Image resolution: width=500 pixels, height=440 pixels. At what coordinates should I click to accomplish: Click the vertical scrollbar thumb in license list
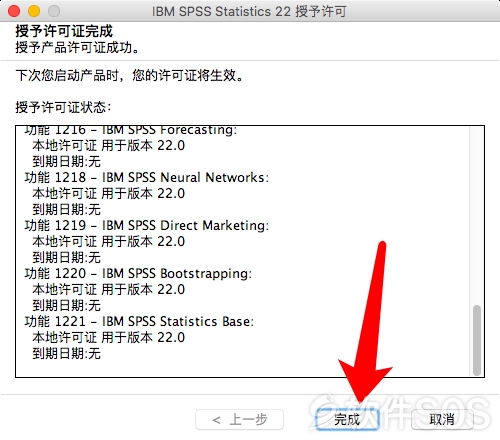(x=477, y=340)
